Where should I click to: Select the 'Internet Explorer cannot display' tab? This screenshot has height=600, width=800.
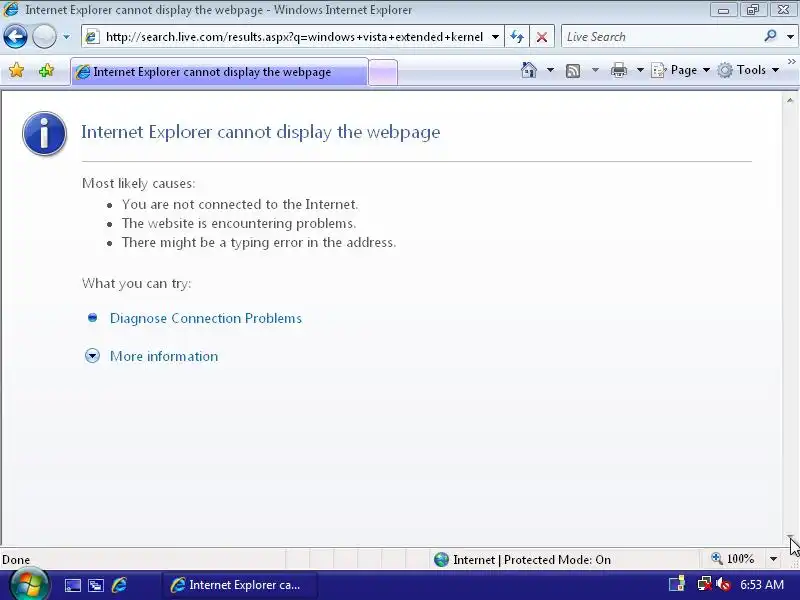pos(219,72)
